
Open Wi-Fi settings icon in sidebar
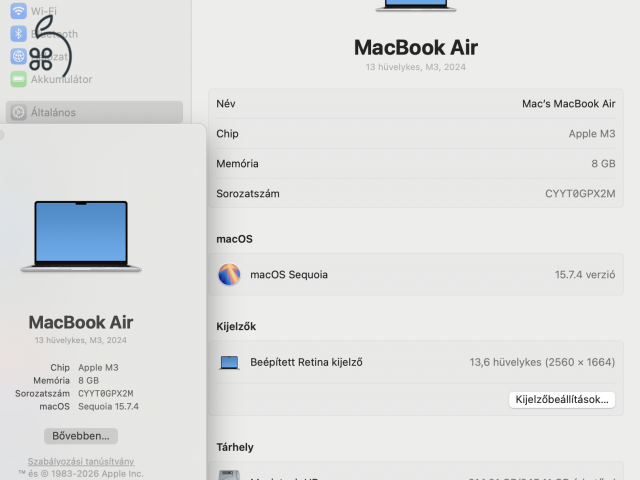(x=18, y=11)
